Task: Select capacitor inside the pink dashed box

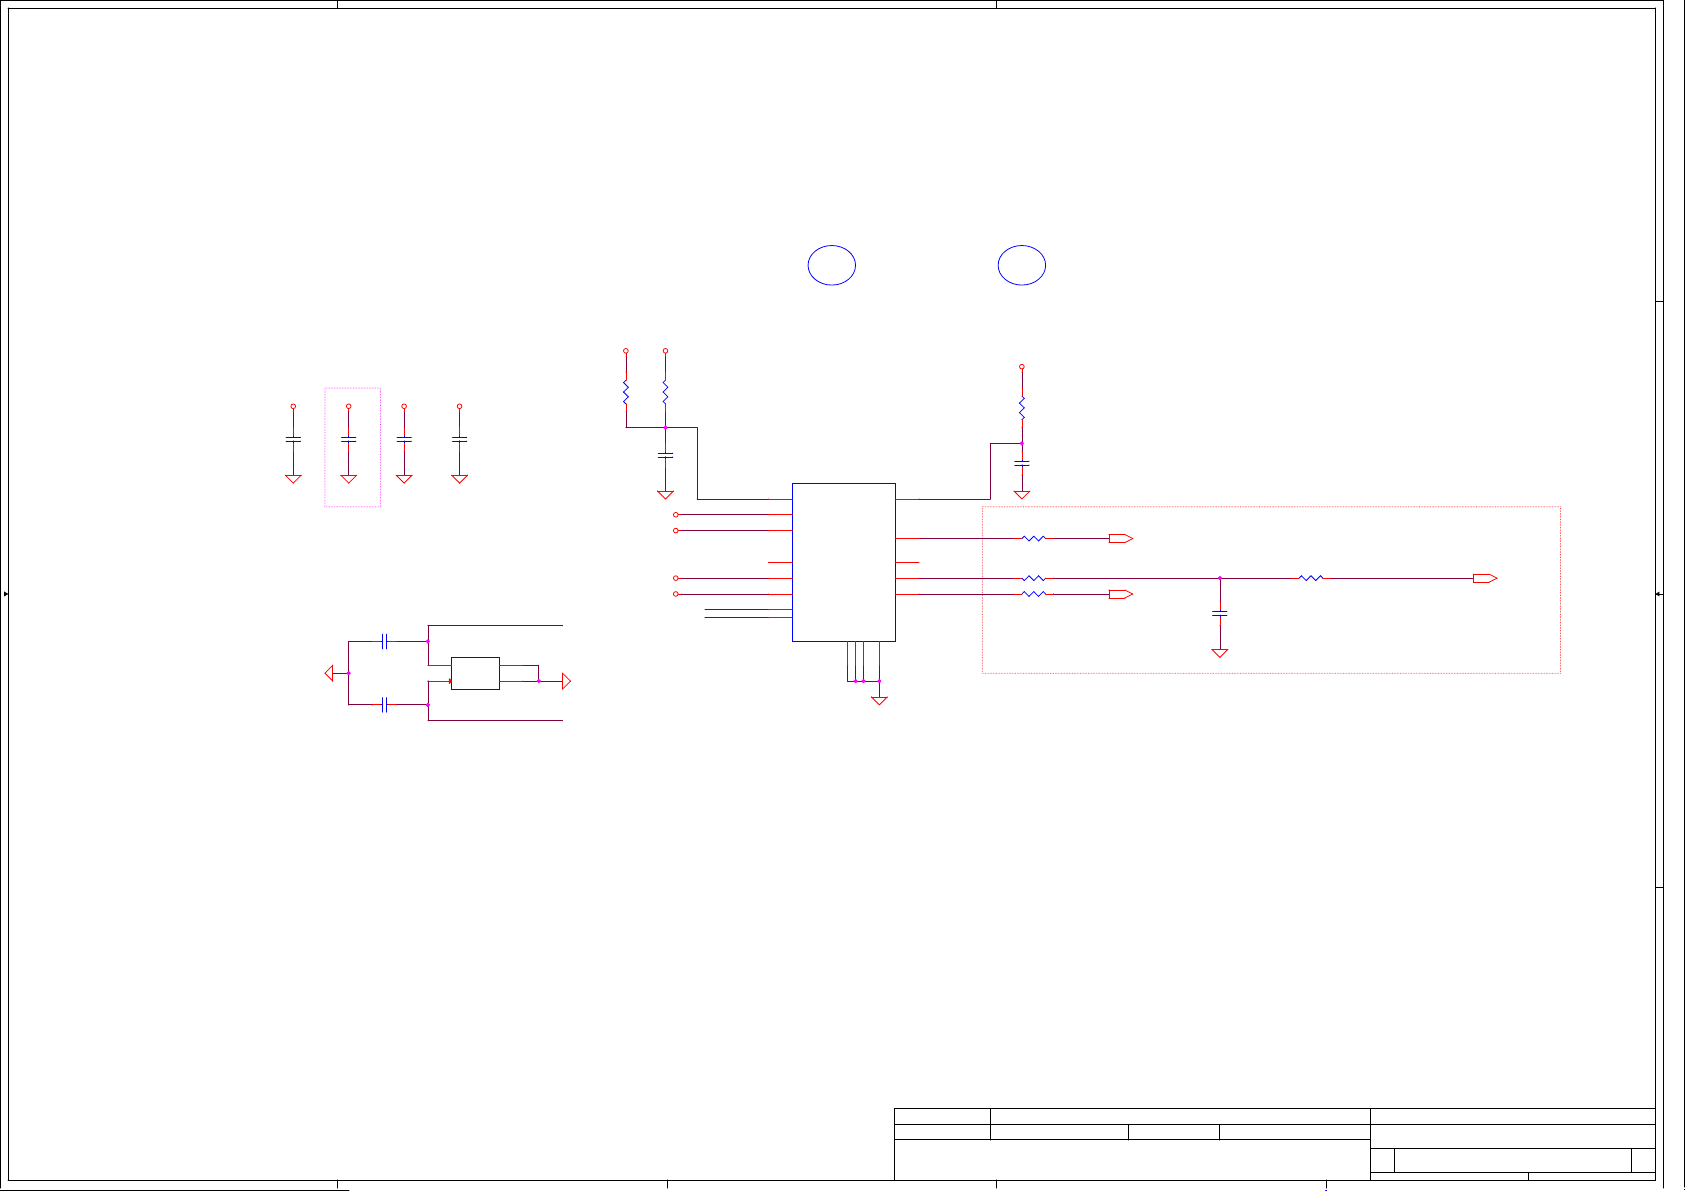Action: [x=348, y=439]
